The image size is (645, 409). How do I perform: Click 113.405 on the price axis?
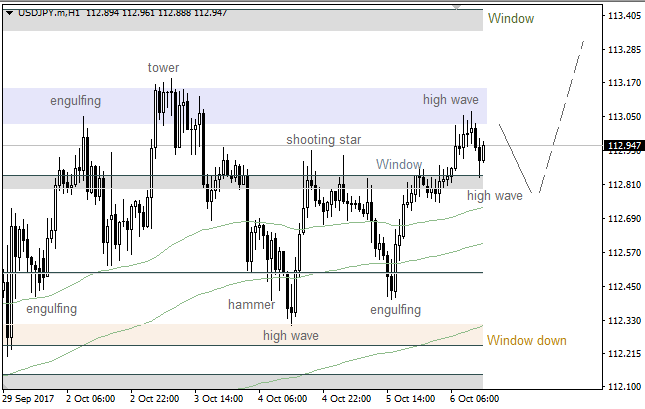pos(624,16)
